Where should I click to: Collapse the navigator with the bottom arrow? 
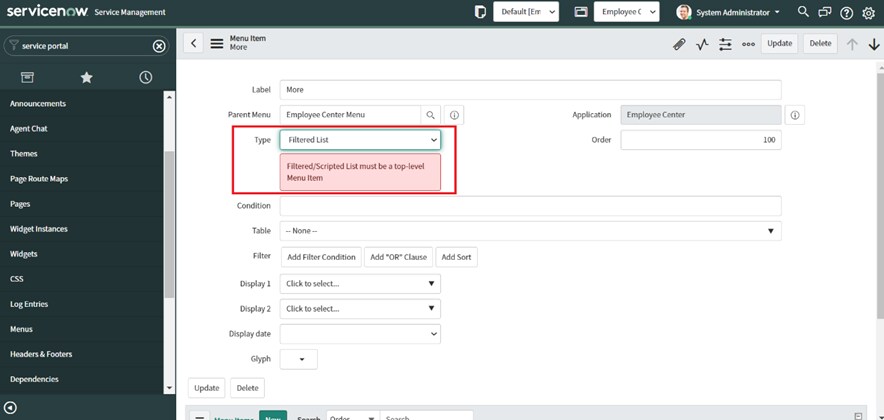(10, 408)
